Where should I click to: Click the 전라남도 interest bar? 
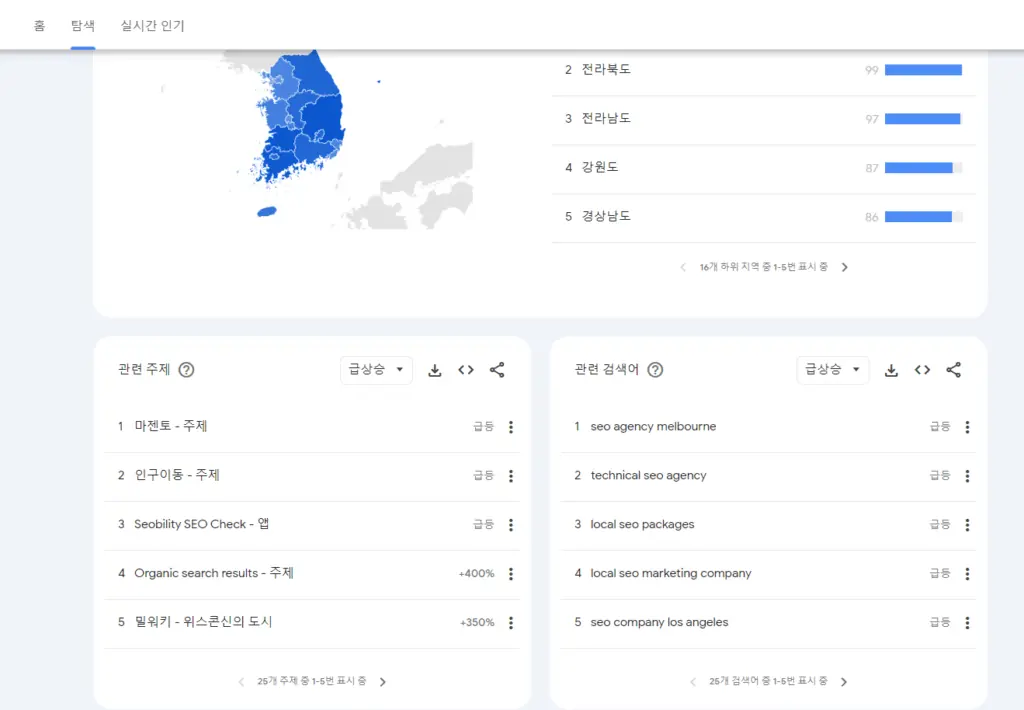(x=923, y=119)
